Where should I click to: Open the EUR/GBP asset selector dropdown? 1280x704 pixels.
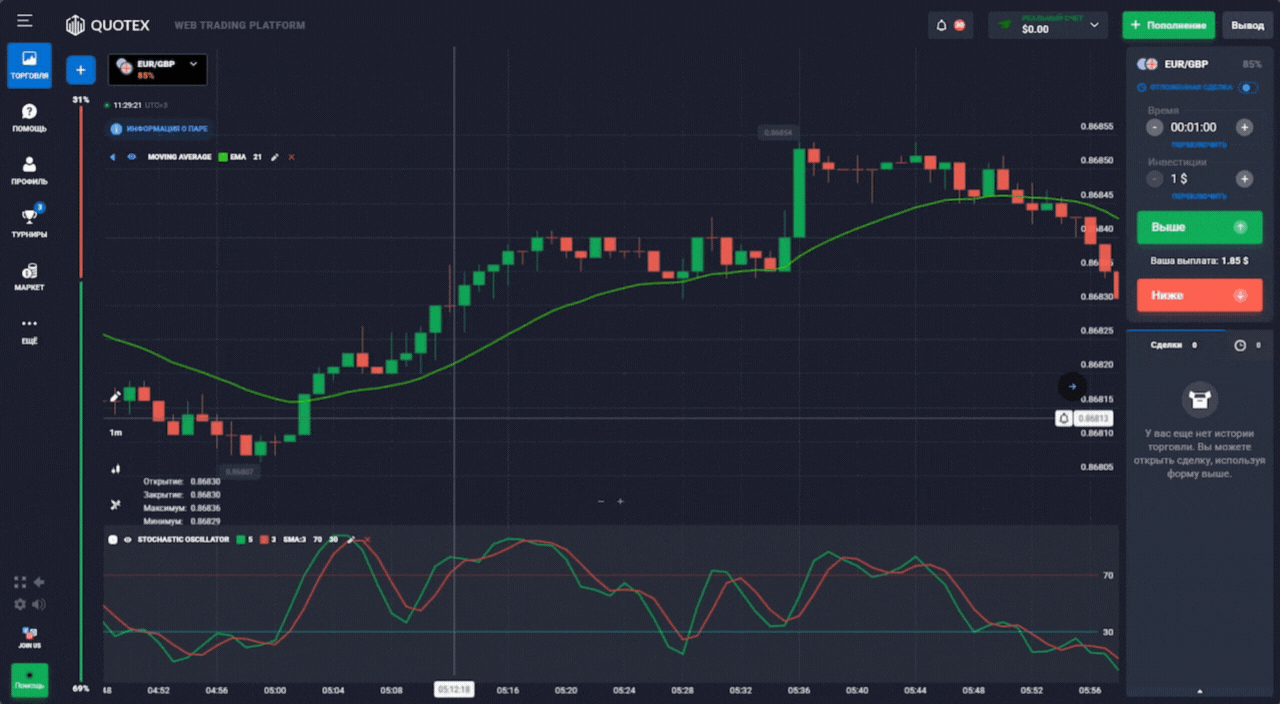(157, 70)
